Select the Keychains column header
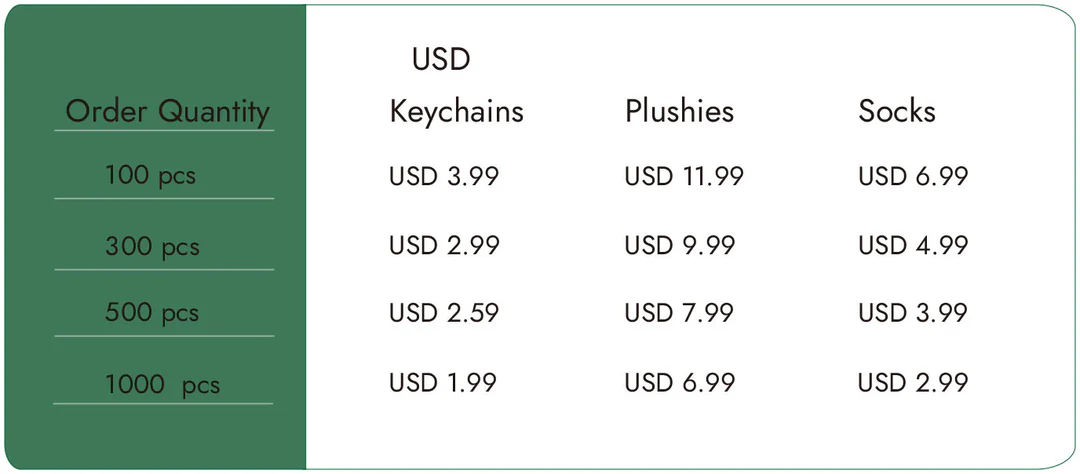 (456, 111)
